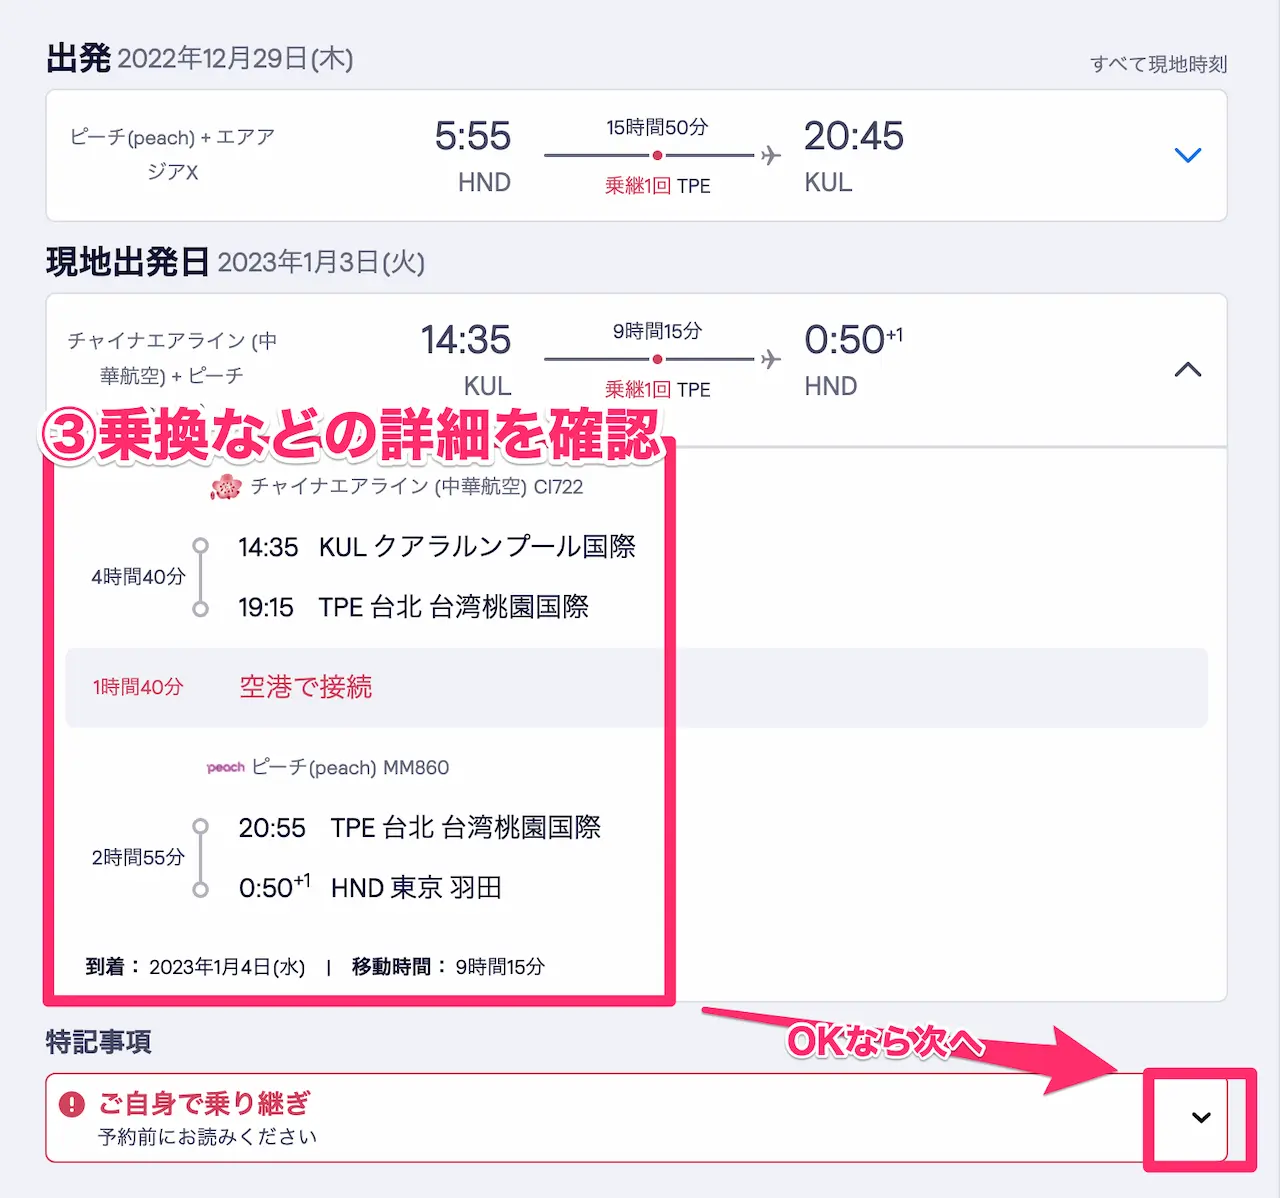This screenshot has height=1198, width=1280.
Task: Expand the ご自身で乗り継ぎ notice chevron
Action: (x=1201, y=1117)
